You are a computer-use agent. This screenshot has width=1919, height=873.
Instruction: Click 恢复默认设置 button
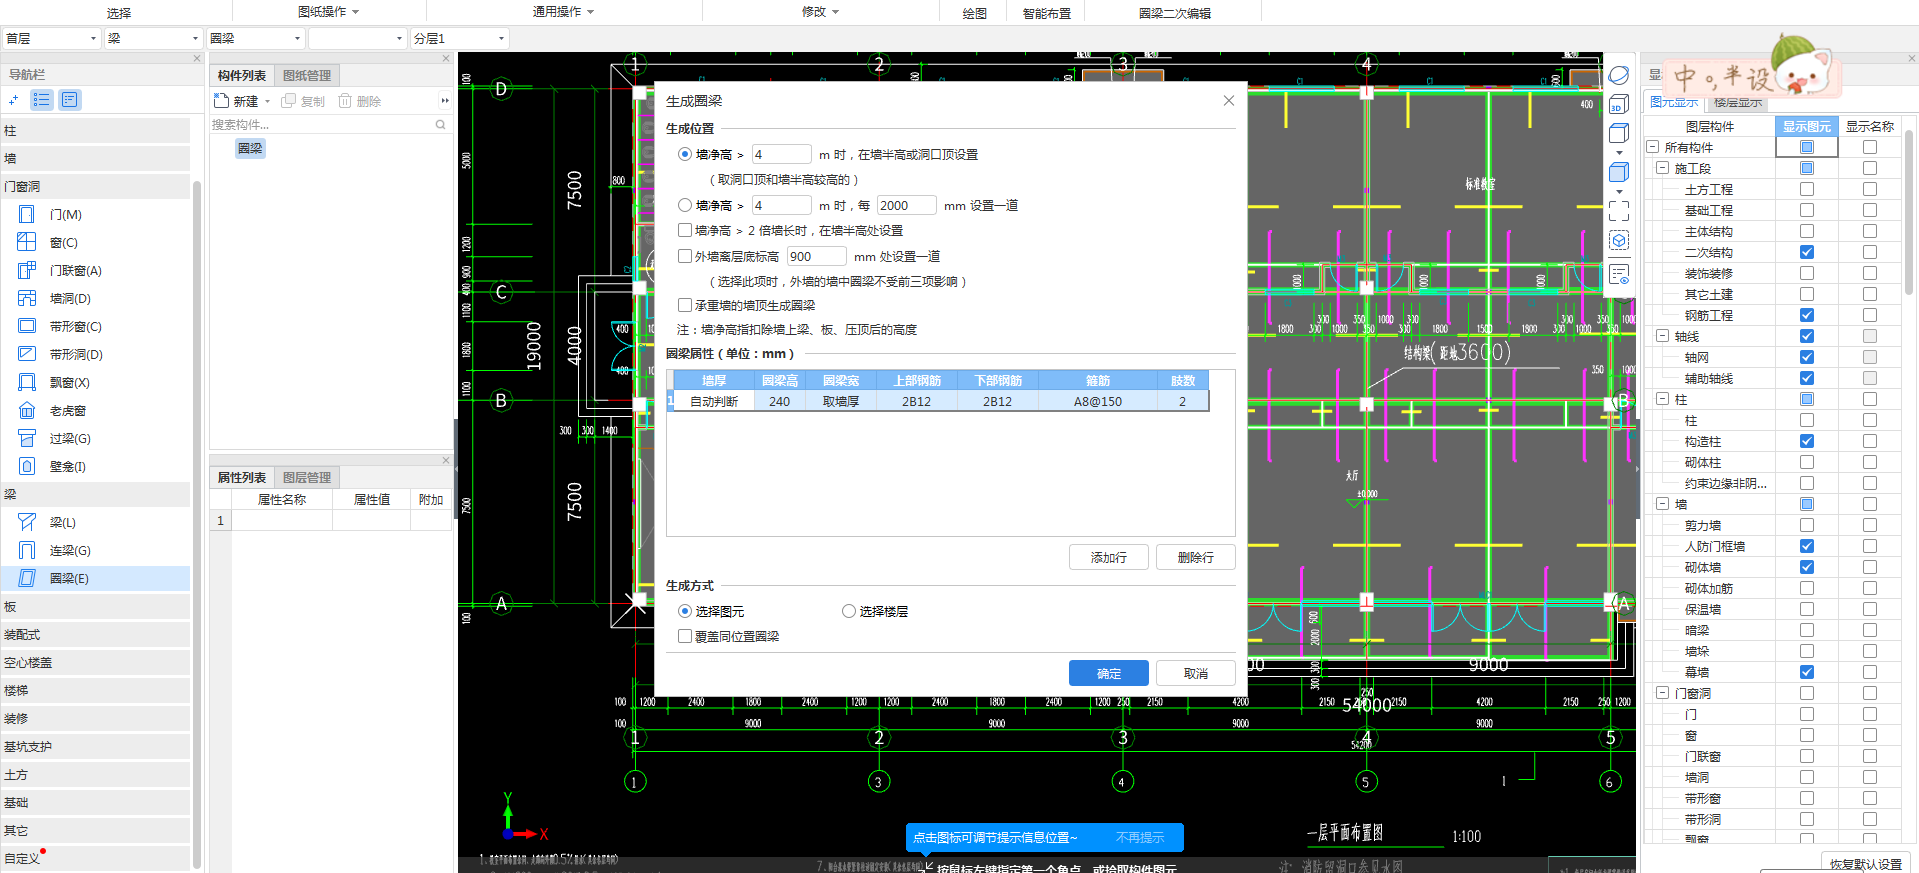1865,863
